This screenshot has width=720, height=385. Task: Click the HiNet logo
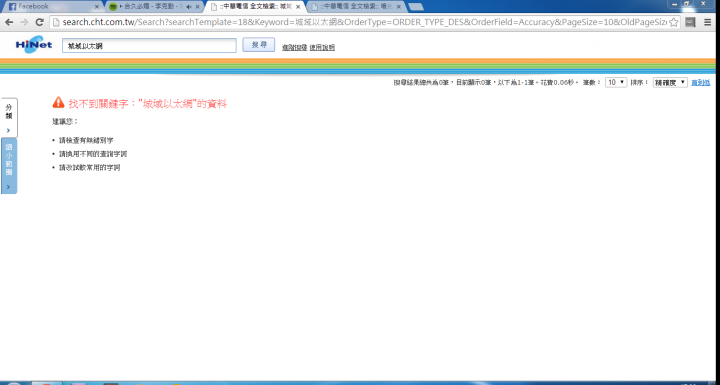pyautogui.click(x=34, y=45)
